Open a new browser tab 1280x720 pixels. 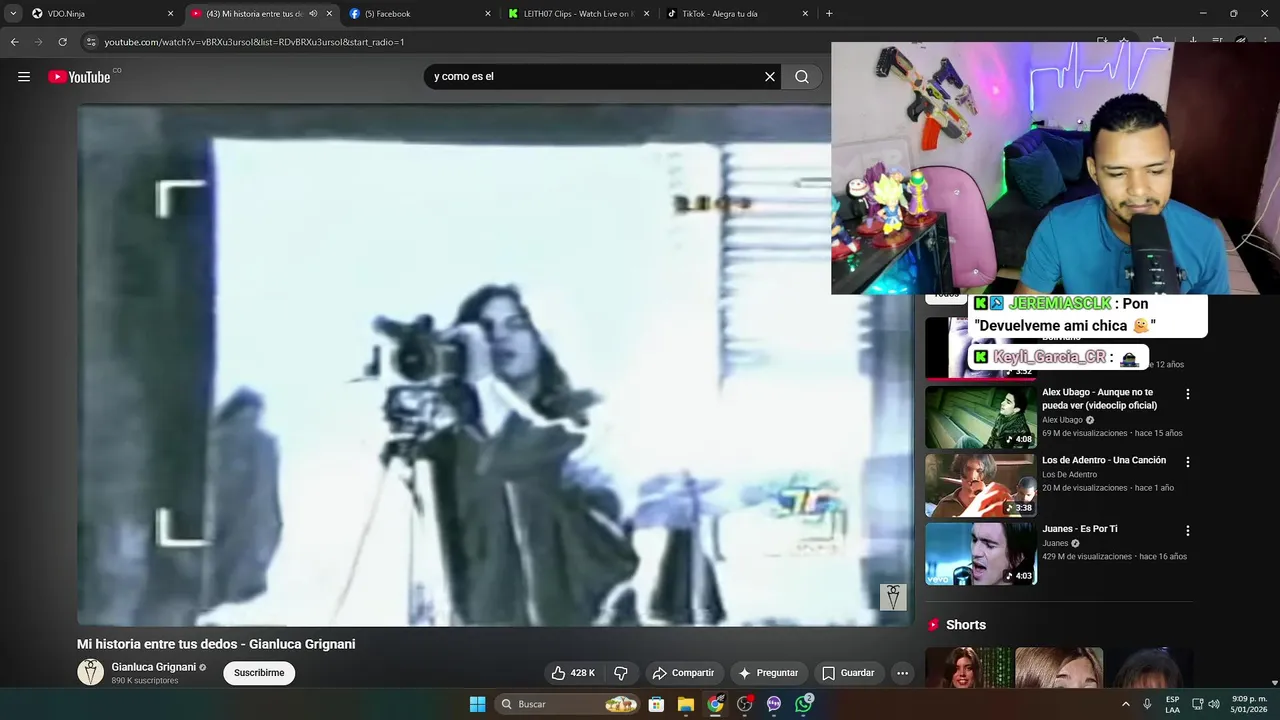(829, 14)
